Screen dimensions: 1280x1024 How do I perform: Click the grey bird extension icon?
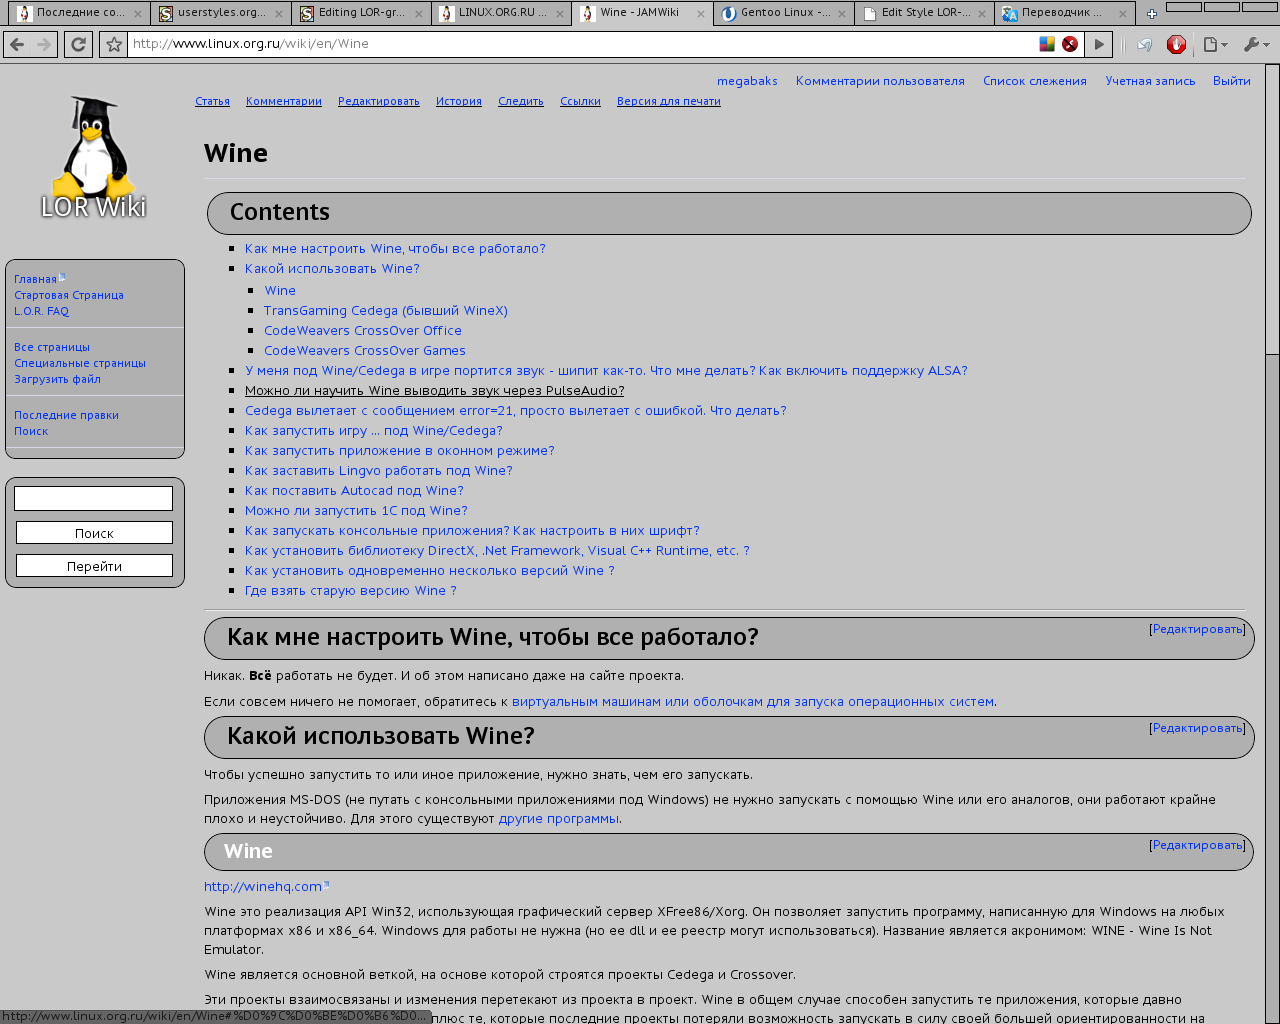(1144, 44)
